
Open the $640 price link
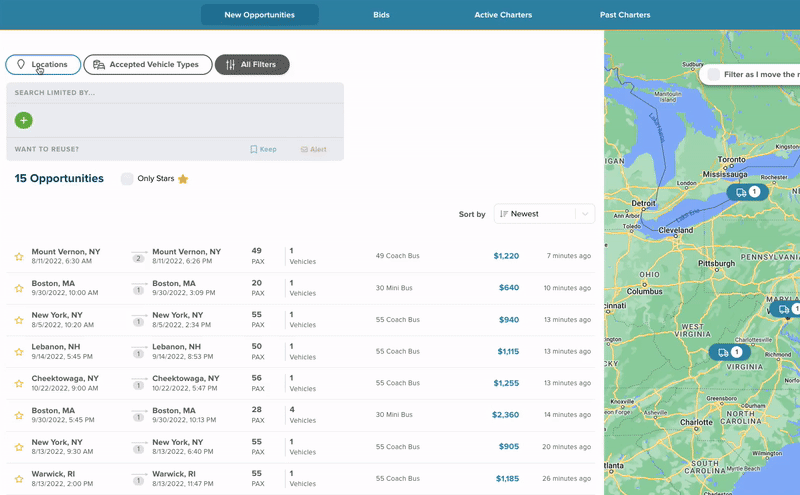click(509, 288)
